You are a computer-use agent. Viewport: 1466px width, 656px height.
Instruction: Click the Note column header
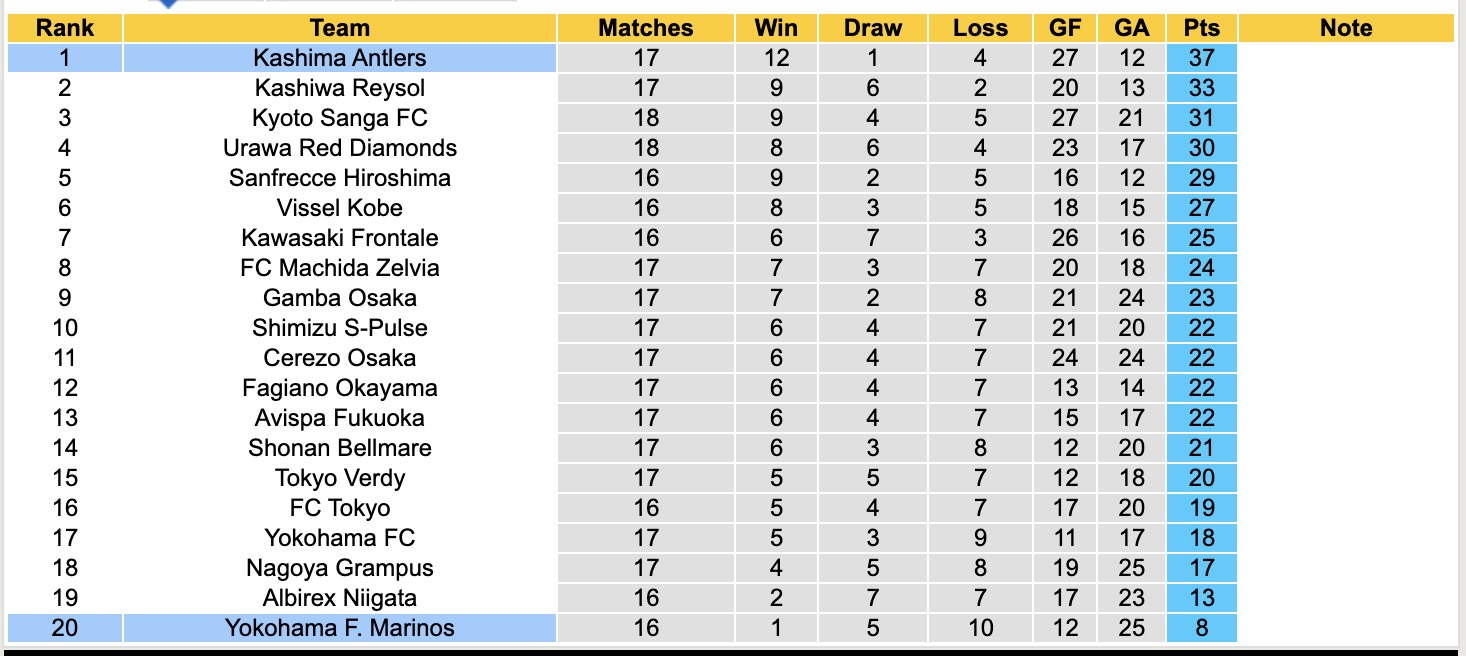click(x=1346, y=28)
